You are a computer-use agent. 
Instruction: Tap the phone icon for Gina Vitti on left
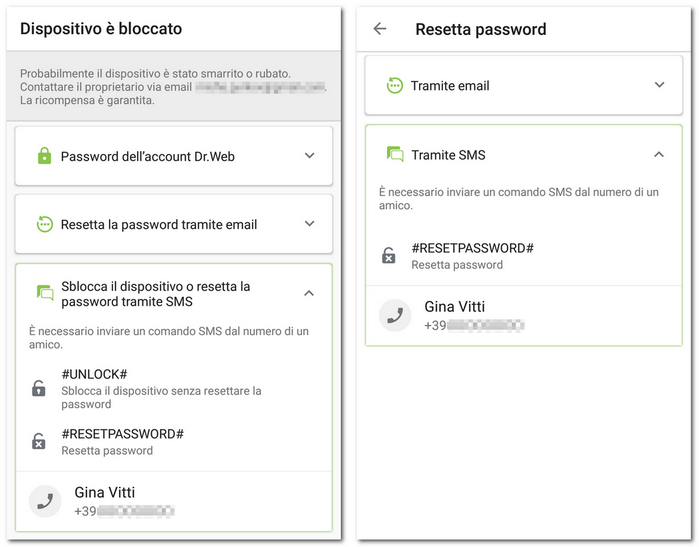[x=45, y=501]
